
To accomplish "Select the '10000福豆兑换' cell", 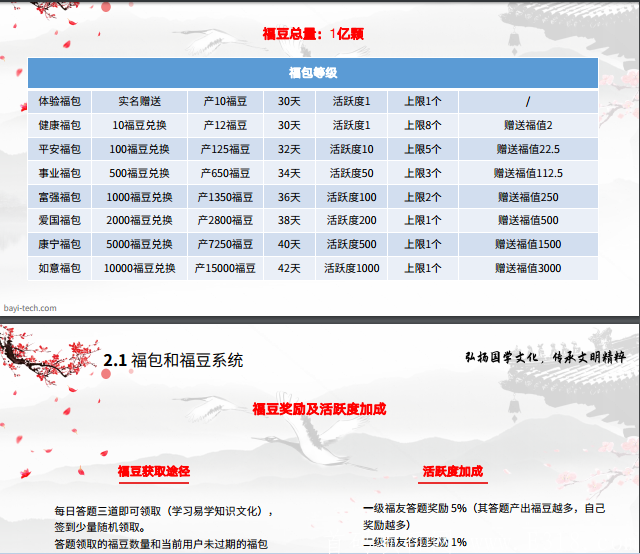I will pos(140,268).
